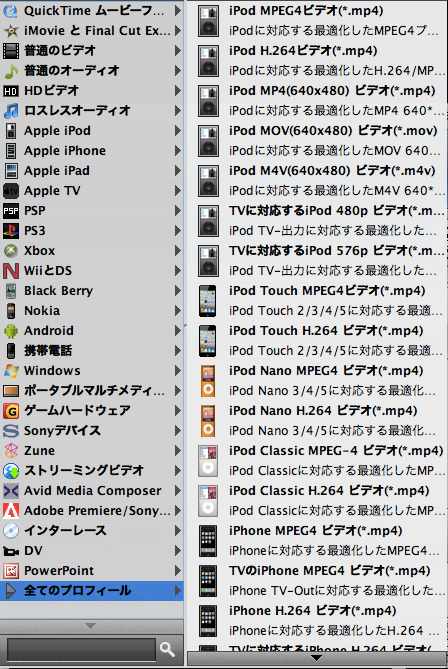Select the iPod MOV(640x480) ビデオ(*.mov) profile

point(318,141)
